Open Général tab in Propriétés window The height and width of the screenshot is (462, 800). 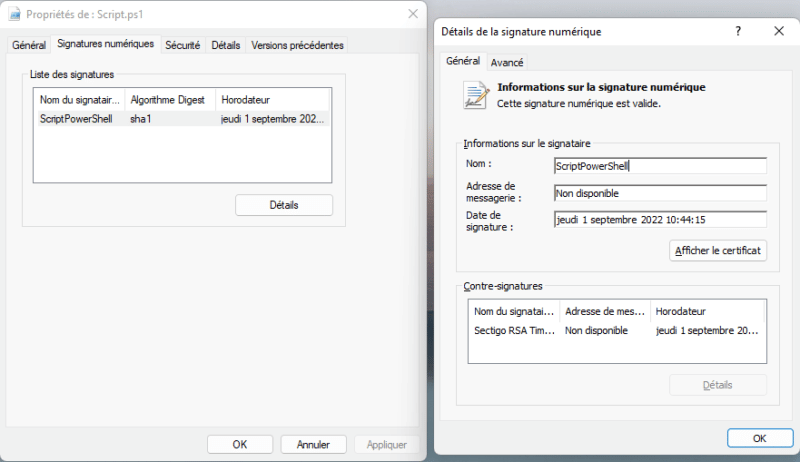click(29, 45)
